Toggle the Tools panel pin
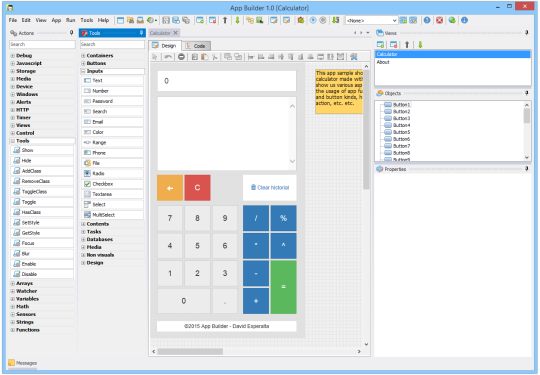The image size is (540, 375). click(x=141, y=33)
